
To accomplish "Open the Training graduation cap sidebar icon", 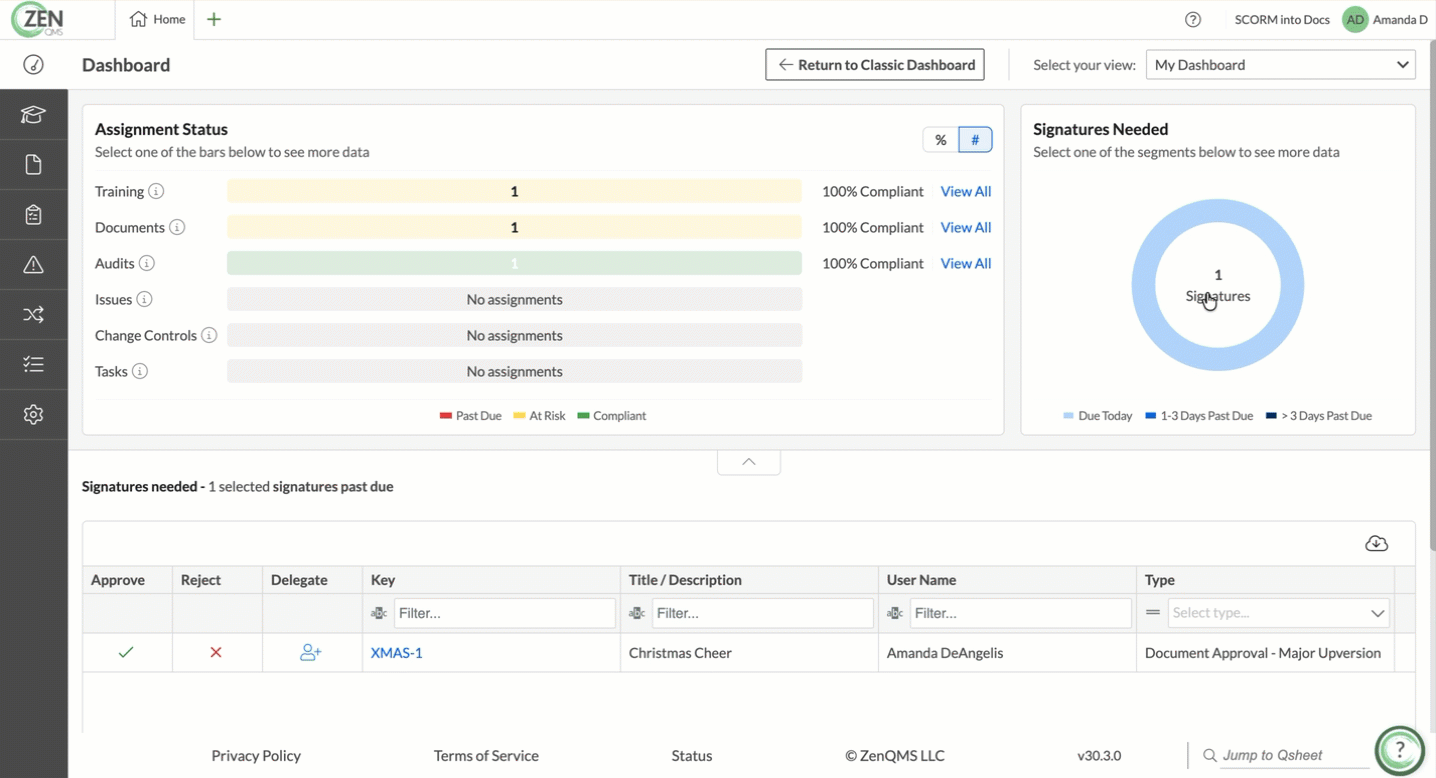I will pyautogui.click(x=33, y=115).
